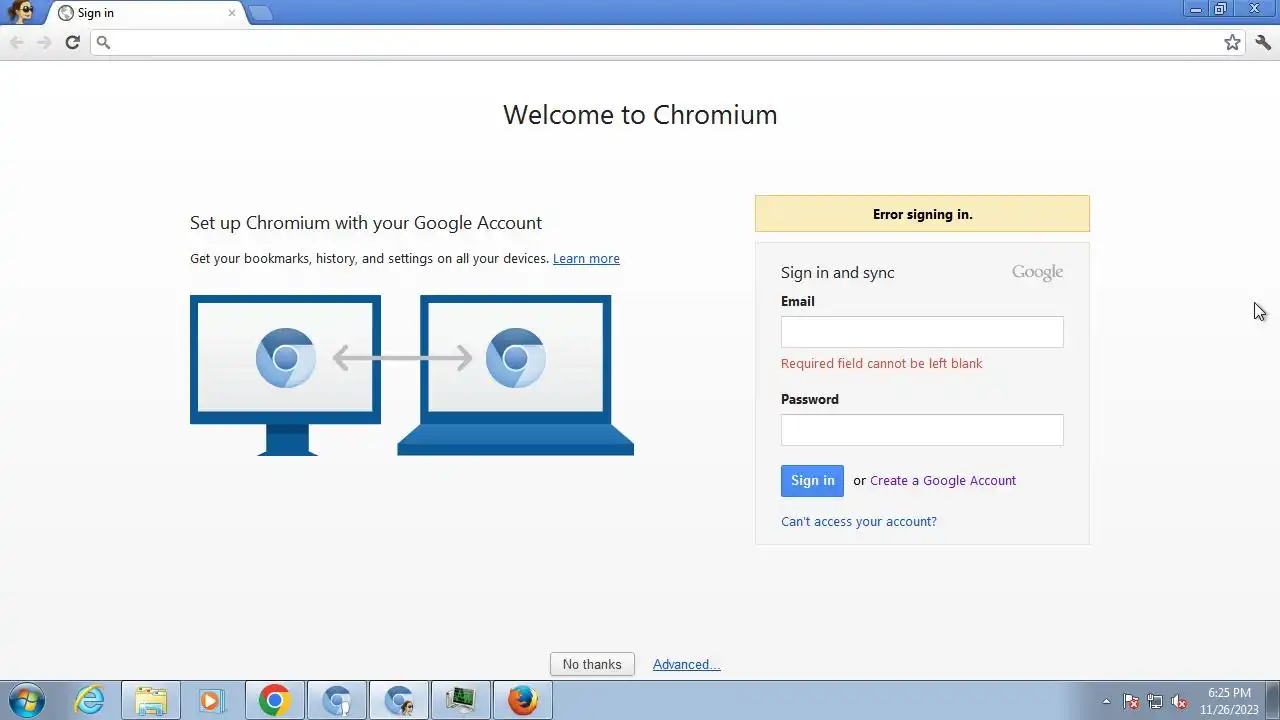Viewport: 1280px width, 720px height.
Task: Click the muted volume speaker tray icon
Action: [1179, 701]
